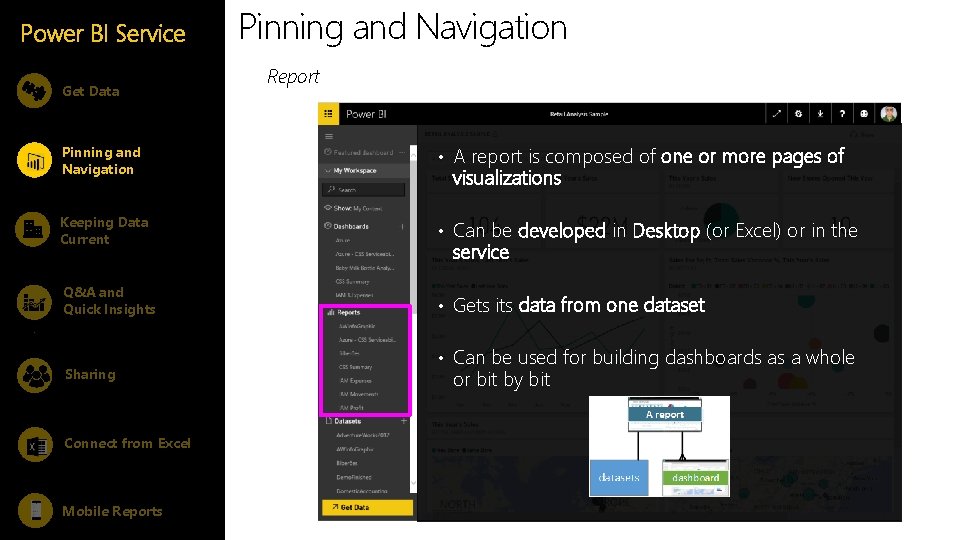Open the Power BI app launcher grid
This screenshot has height=540, width=960.
coord(328,114)
